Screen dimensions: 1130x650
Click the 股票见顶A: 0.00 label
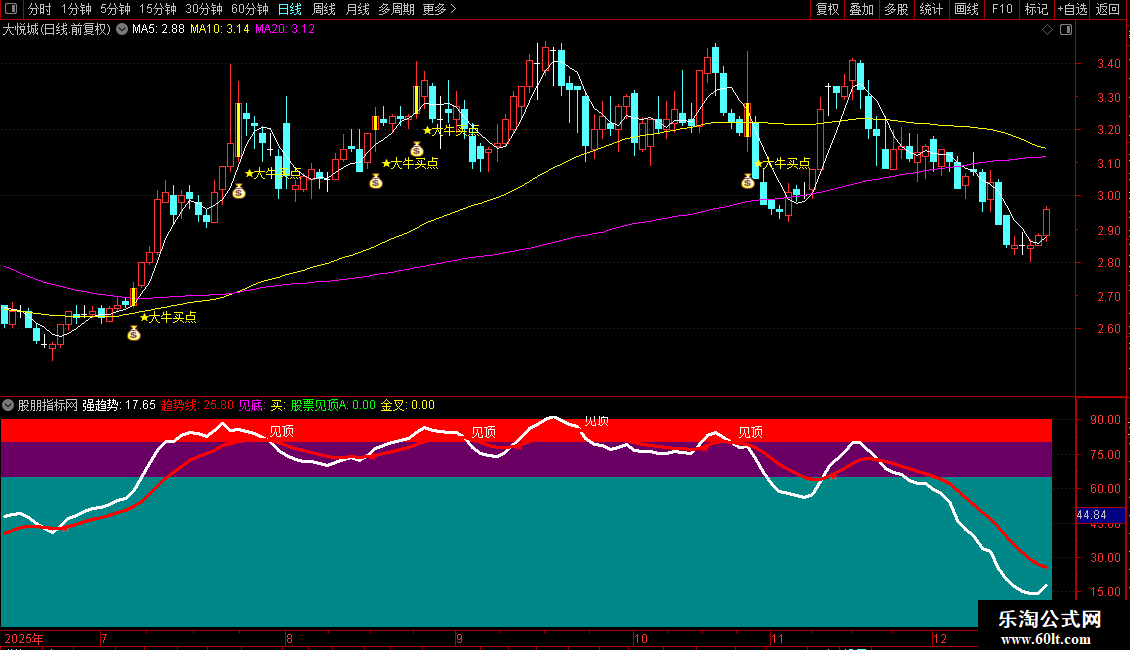pyautogui.click(x=333, y=405)
